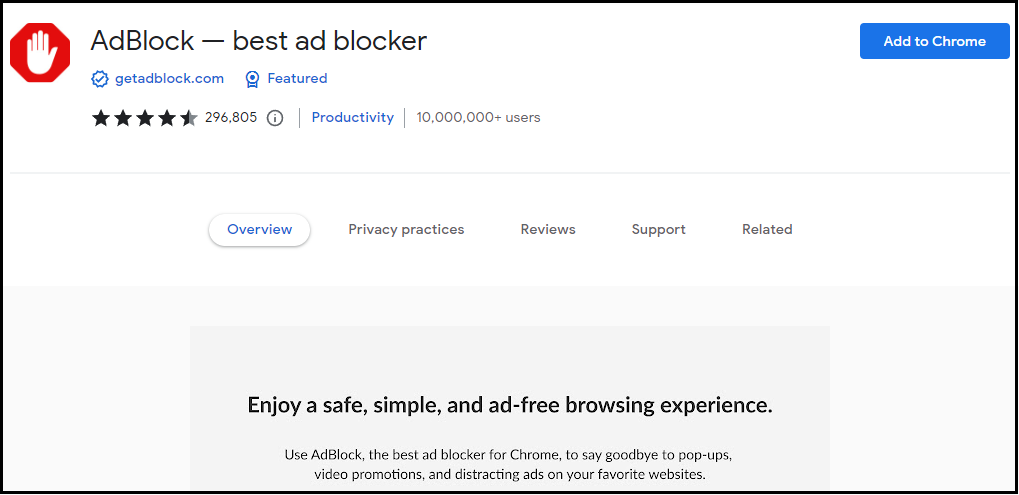
Task: Open the getadblock.com publisher link
Action: pyautogui.click(x=169, y=79)
